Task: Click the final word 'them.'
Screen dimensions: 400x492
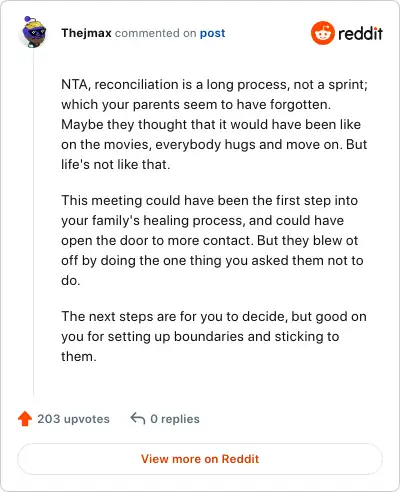Action: click(x=79, y=356)
